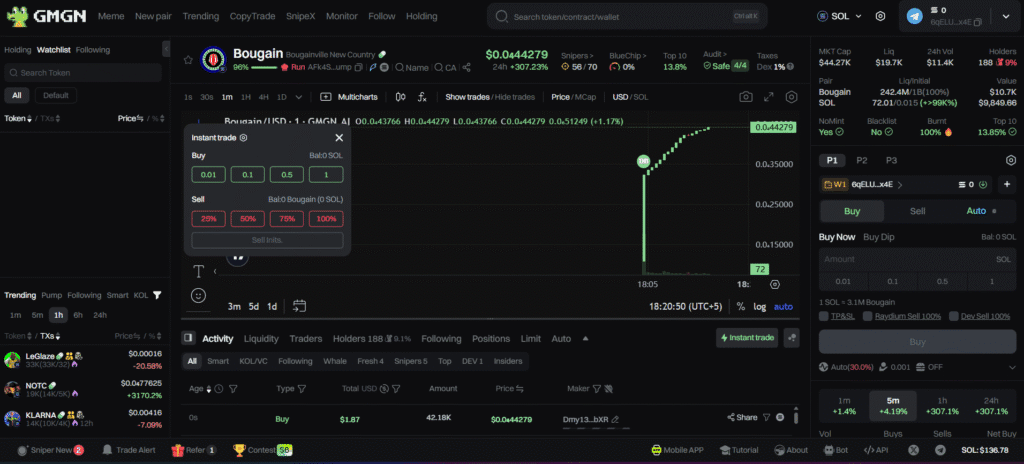Viewport: 1024px width, 464px height.
Task: Toggle percent scale on the chart
Action: click(x=741, y=307)
